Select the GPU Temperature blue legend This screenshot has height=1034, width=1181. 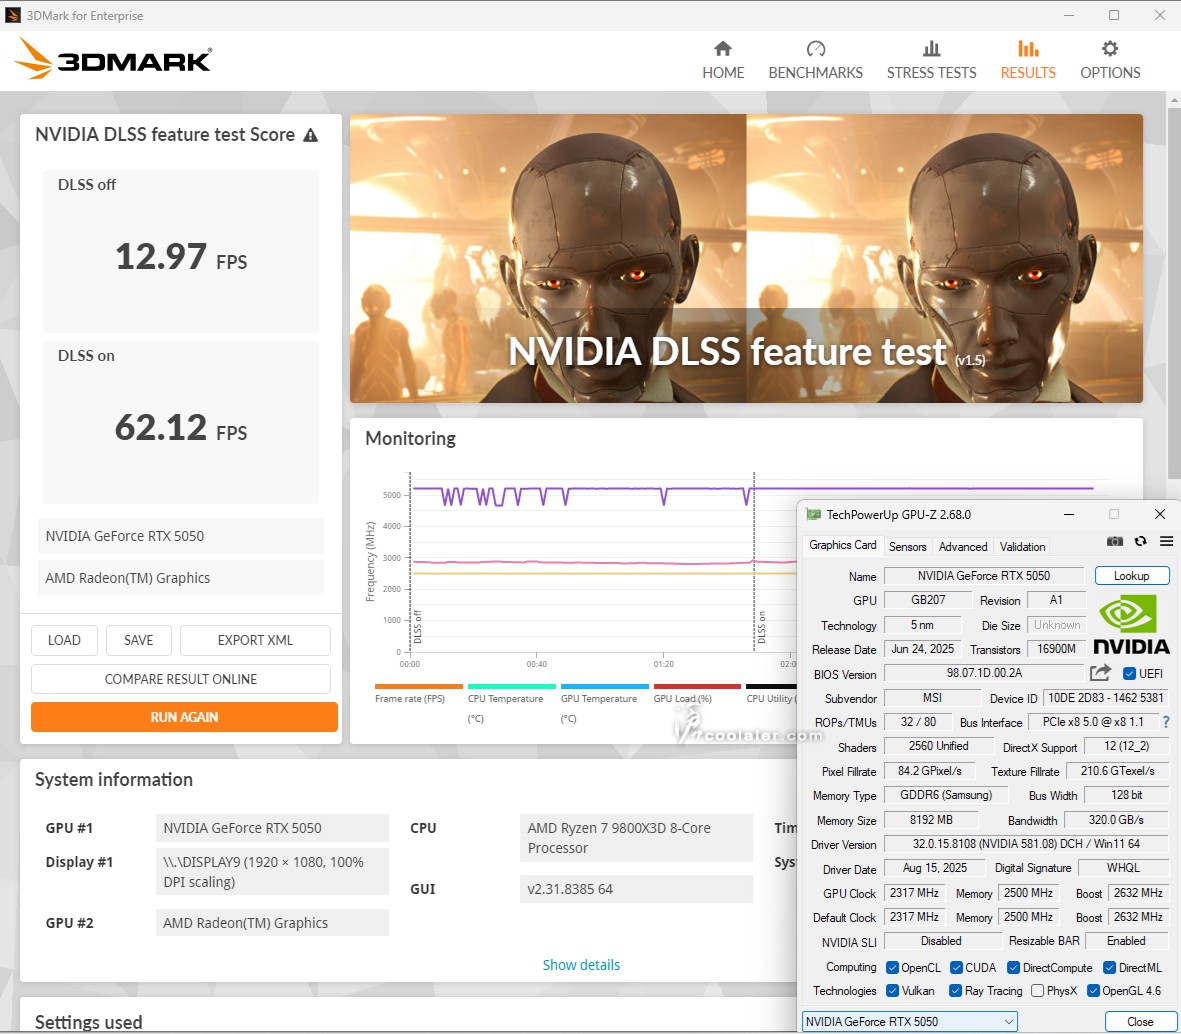tap(604, 702)
